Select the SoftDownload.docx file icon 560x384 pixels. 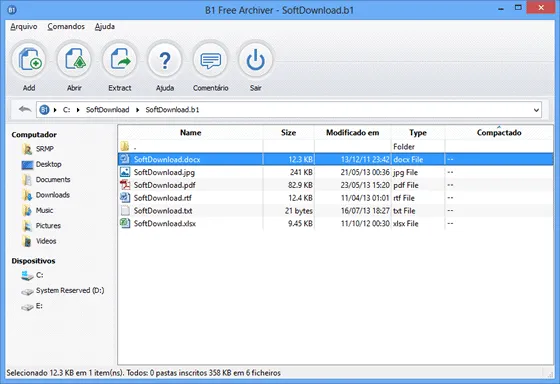click(x=125, y=159)
